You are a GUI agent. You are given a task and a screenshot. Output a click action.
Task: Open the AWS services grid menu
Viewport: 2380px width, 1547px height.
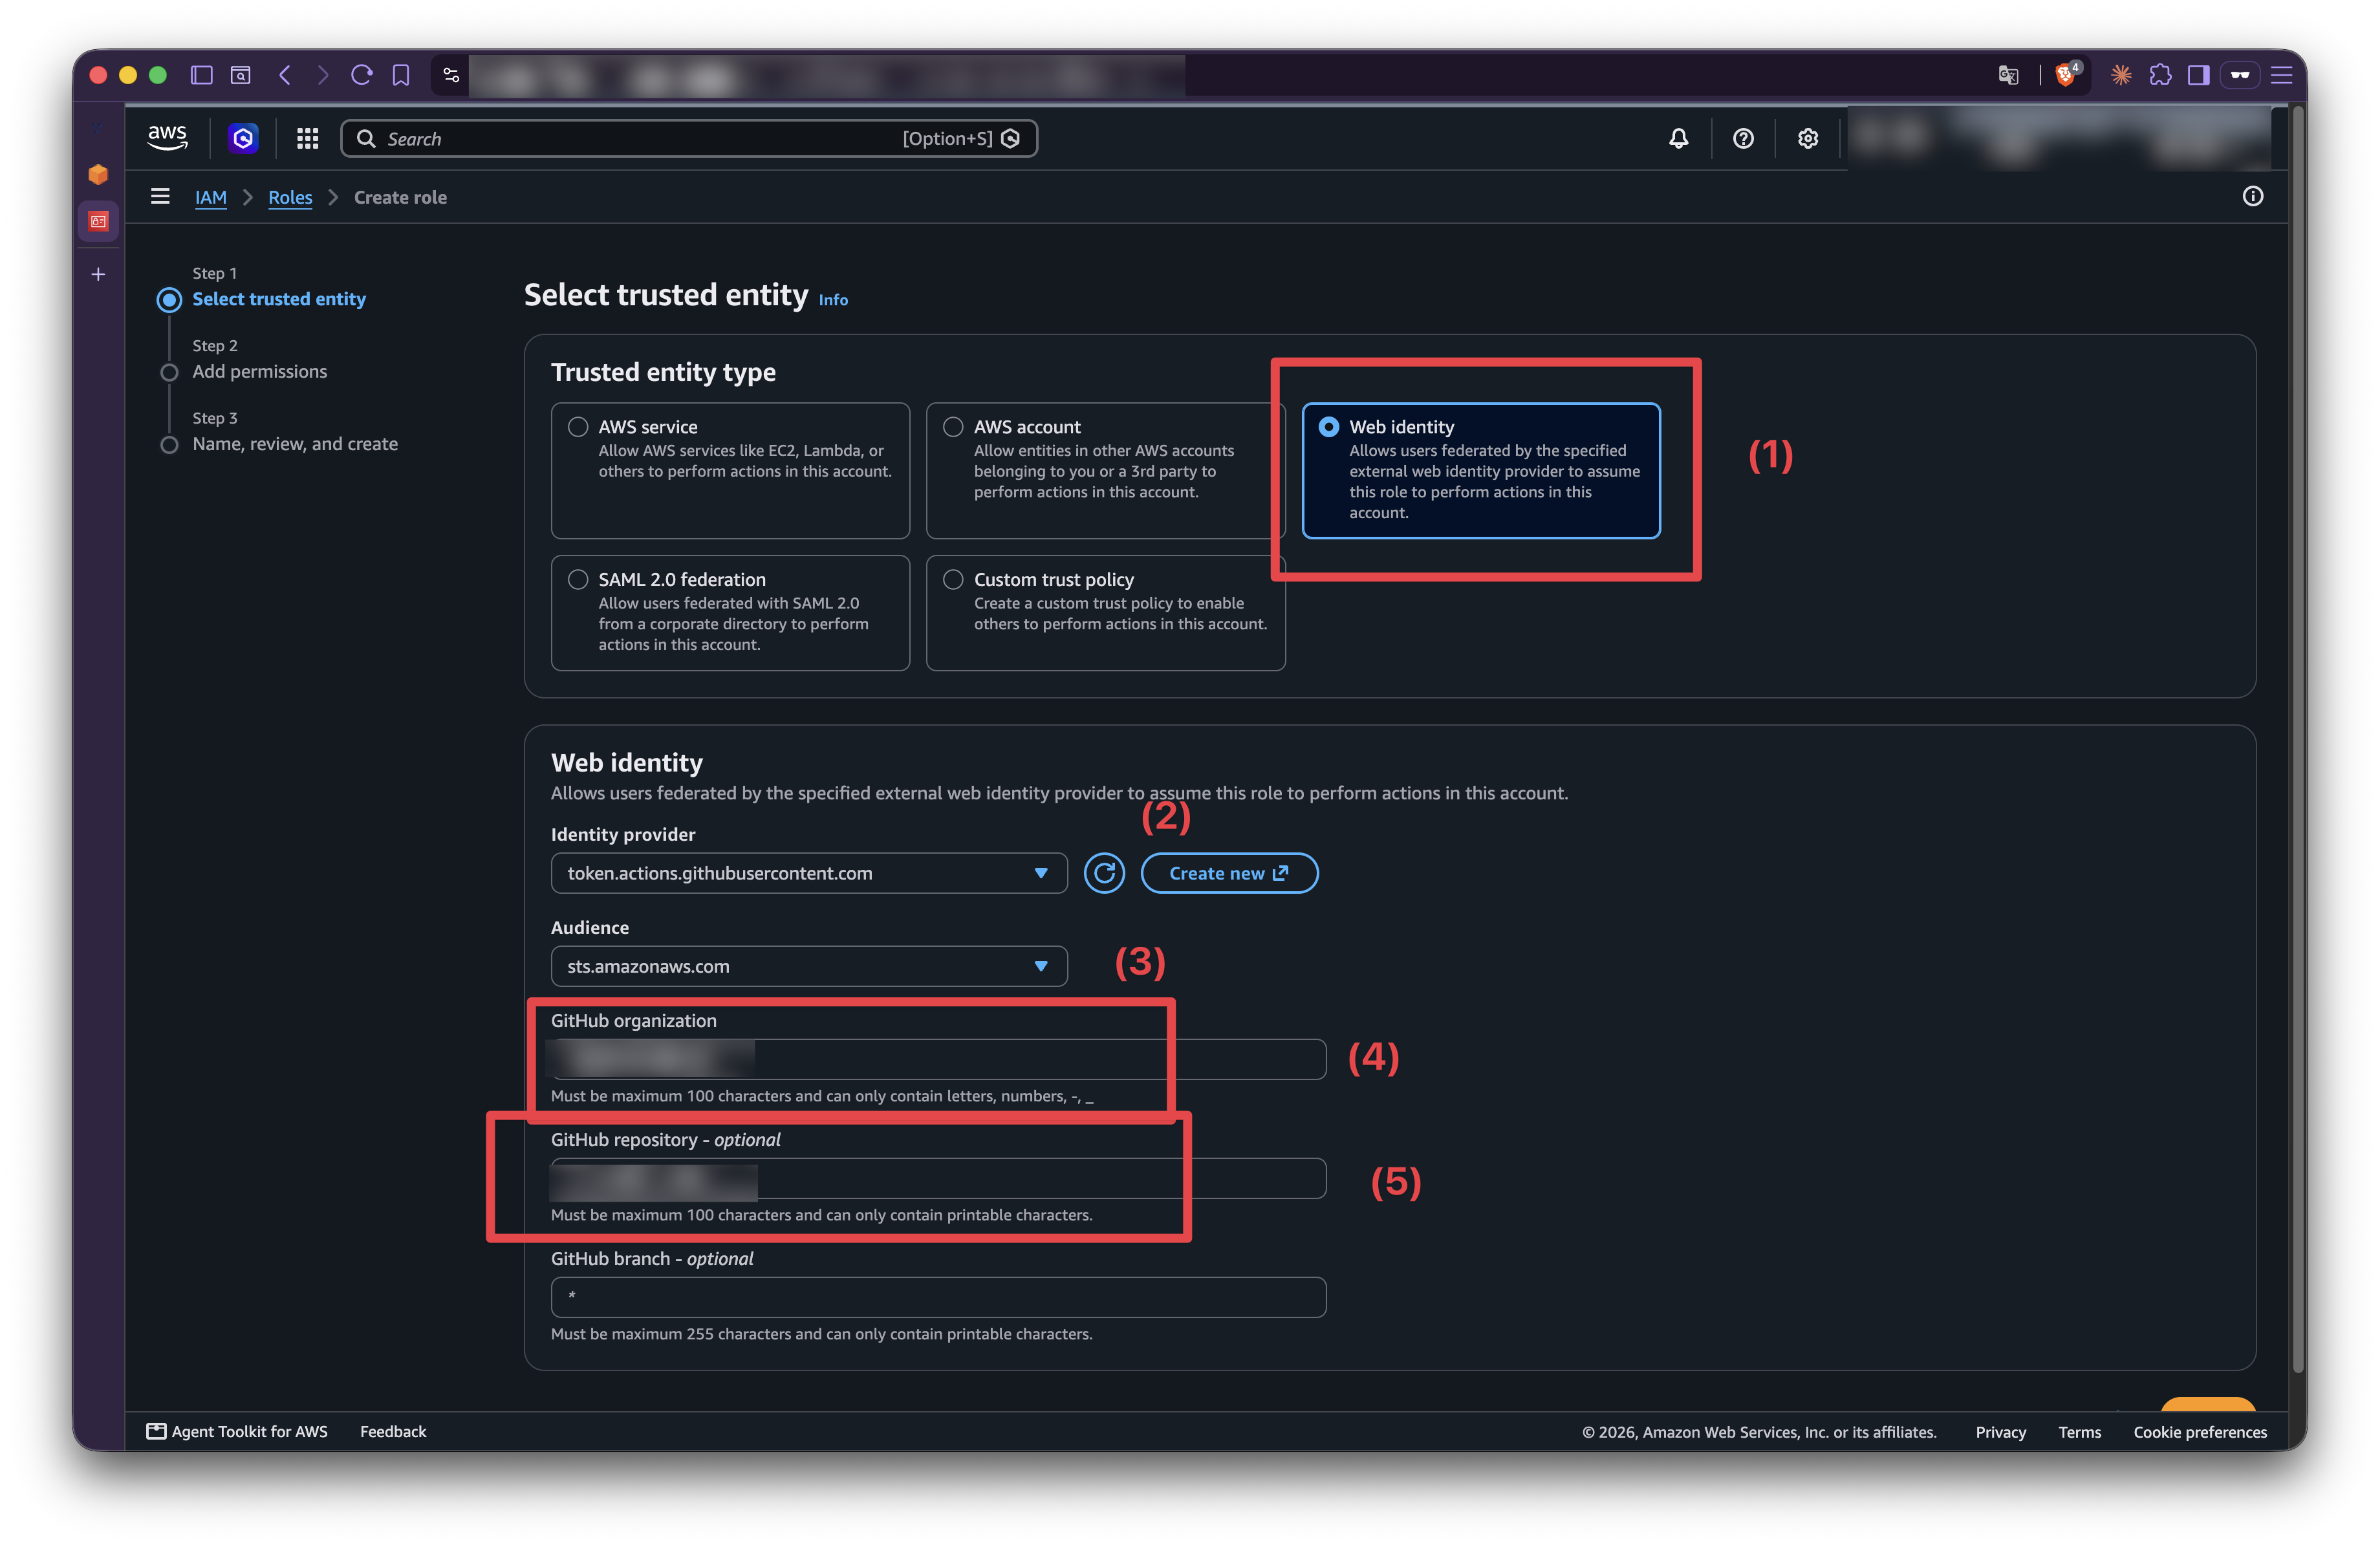click(307, 138)
